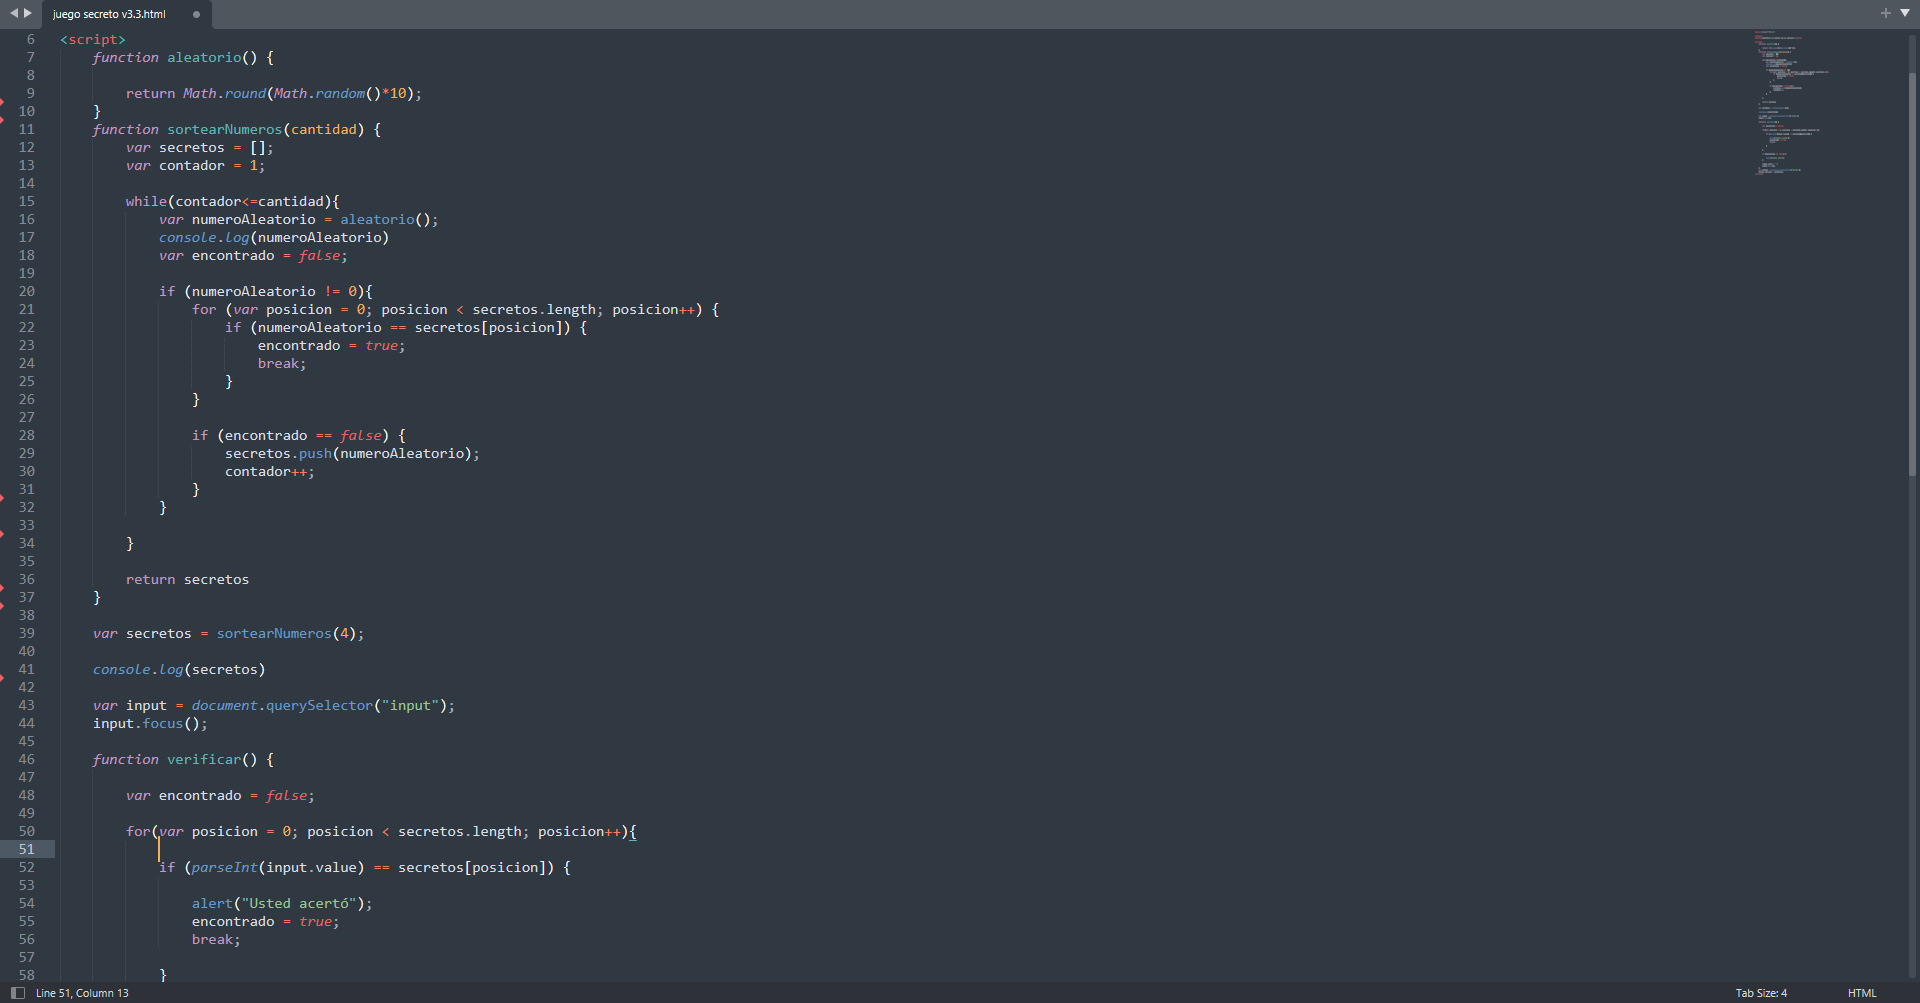Screen dimensions: 1920x1003
Task: Click 'var encontrado = false;' on line 48
Action: click(x=220, y=795)
